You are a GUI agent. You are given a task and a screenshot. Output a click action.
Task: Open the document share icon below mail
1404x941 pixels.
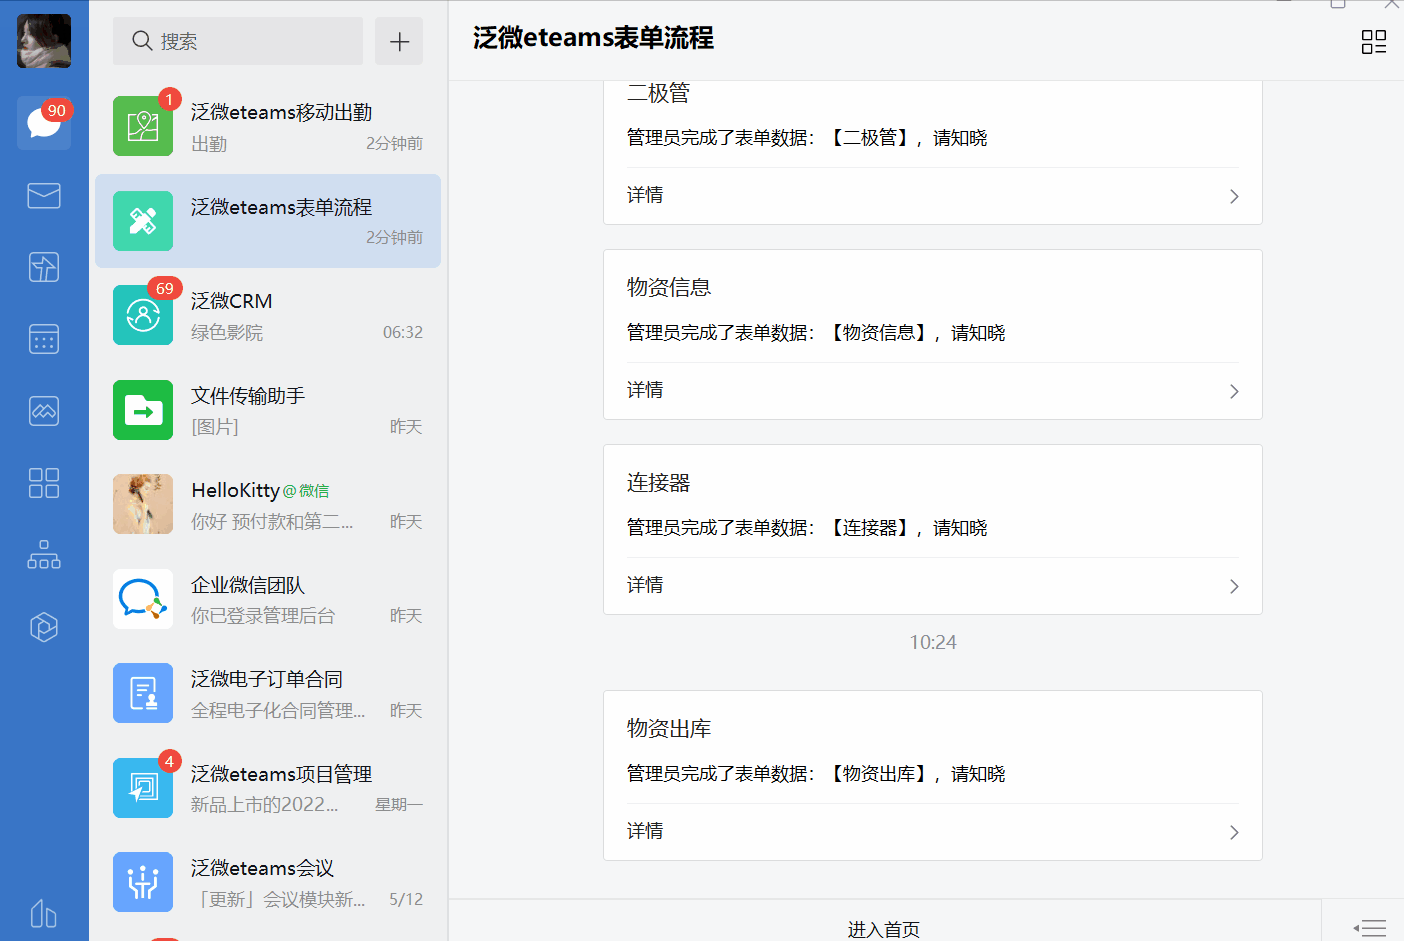click(44, 267)
